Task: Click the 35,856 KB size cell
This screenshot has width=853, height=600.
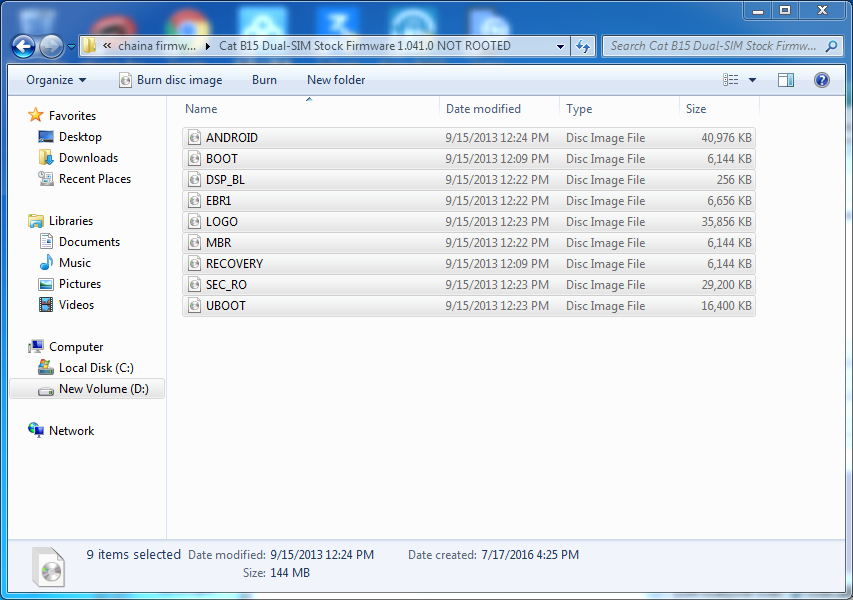Action: pyautogui.click(x=726, y=222)
